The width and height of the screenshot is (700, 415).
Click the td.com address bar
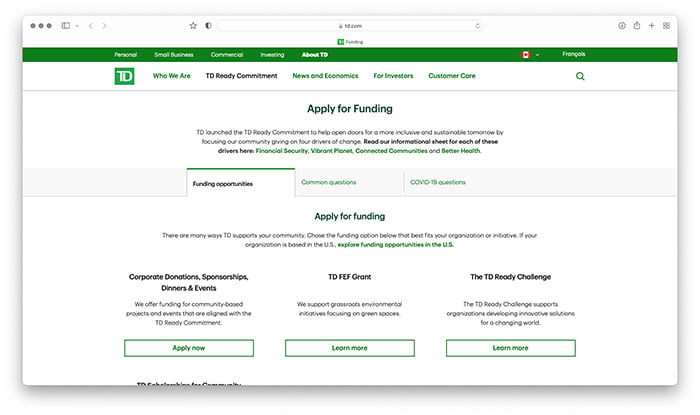pos(350,26)
